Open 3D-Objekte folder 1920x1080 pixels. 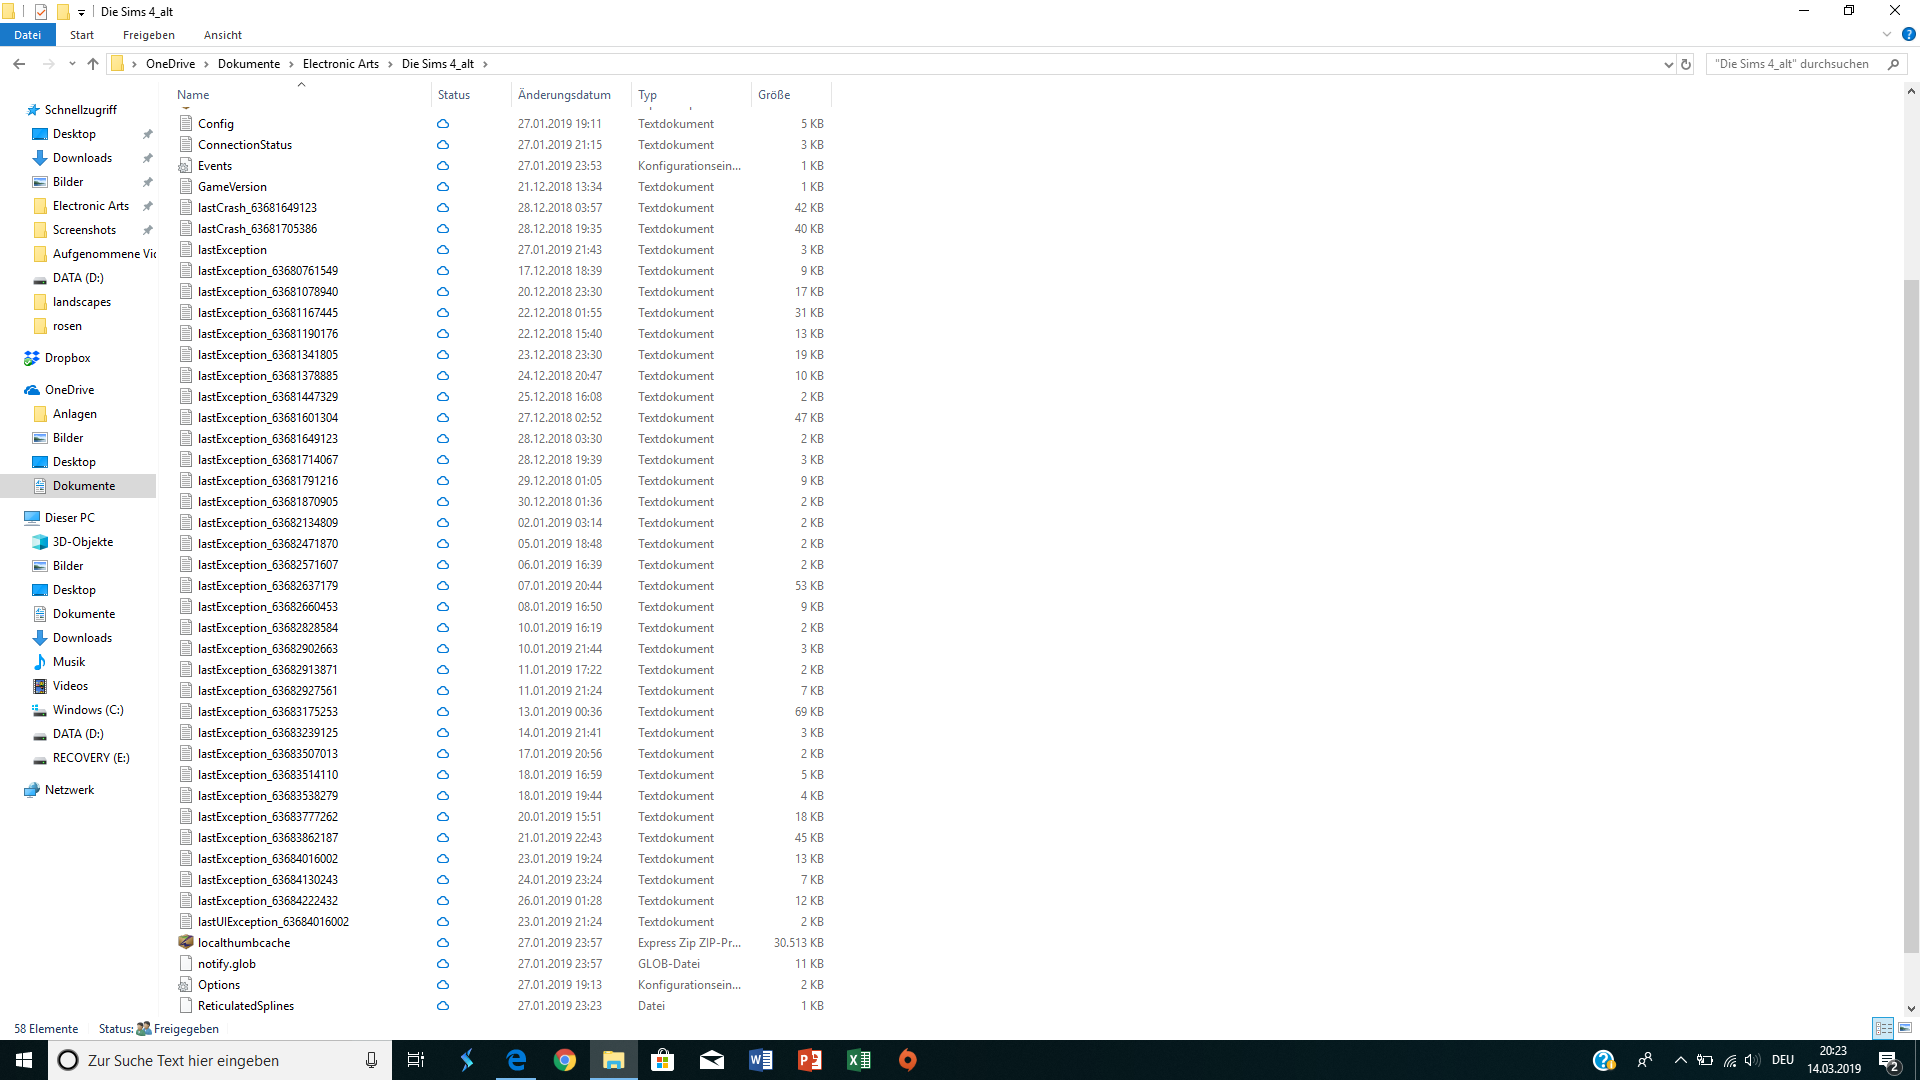pyautogui.click(x=83, y=542)
